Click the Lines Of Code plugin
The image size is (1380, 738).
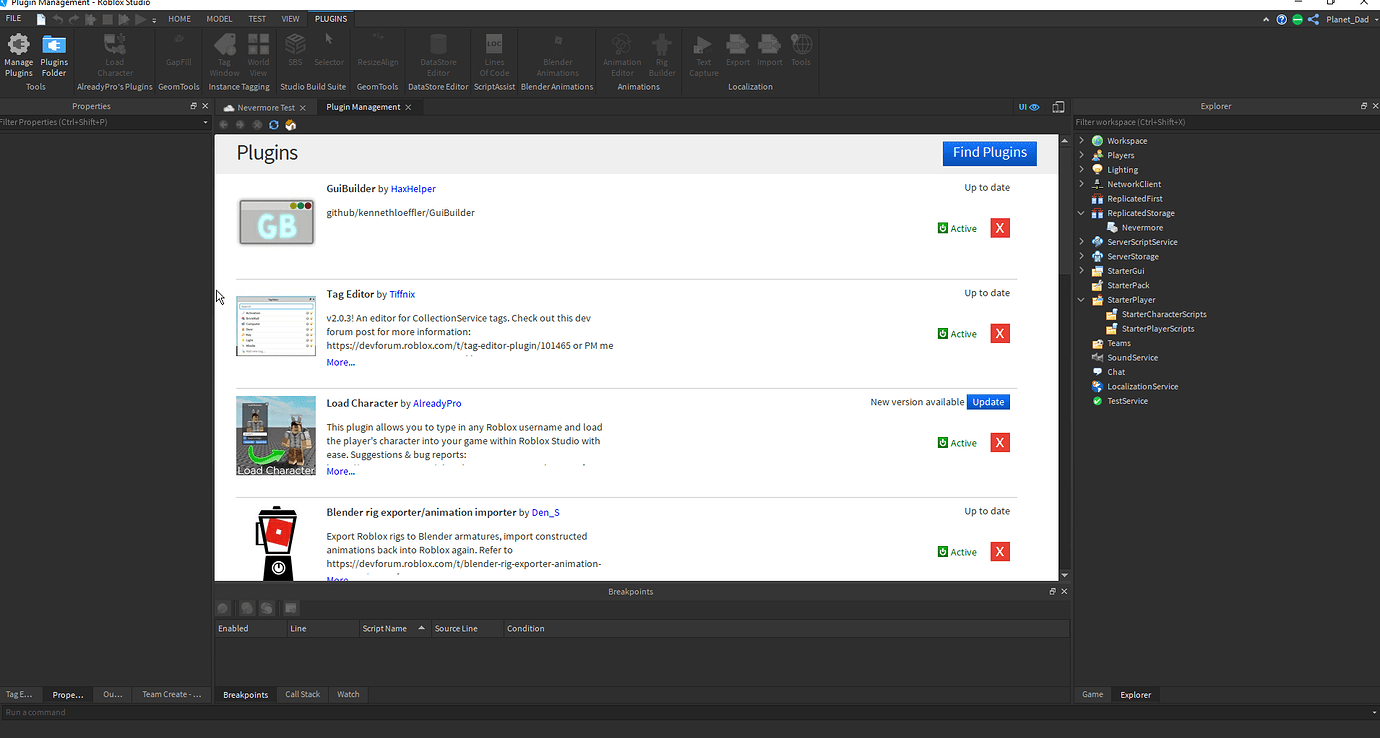click(x=494, y=55)
